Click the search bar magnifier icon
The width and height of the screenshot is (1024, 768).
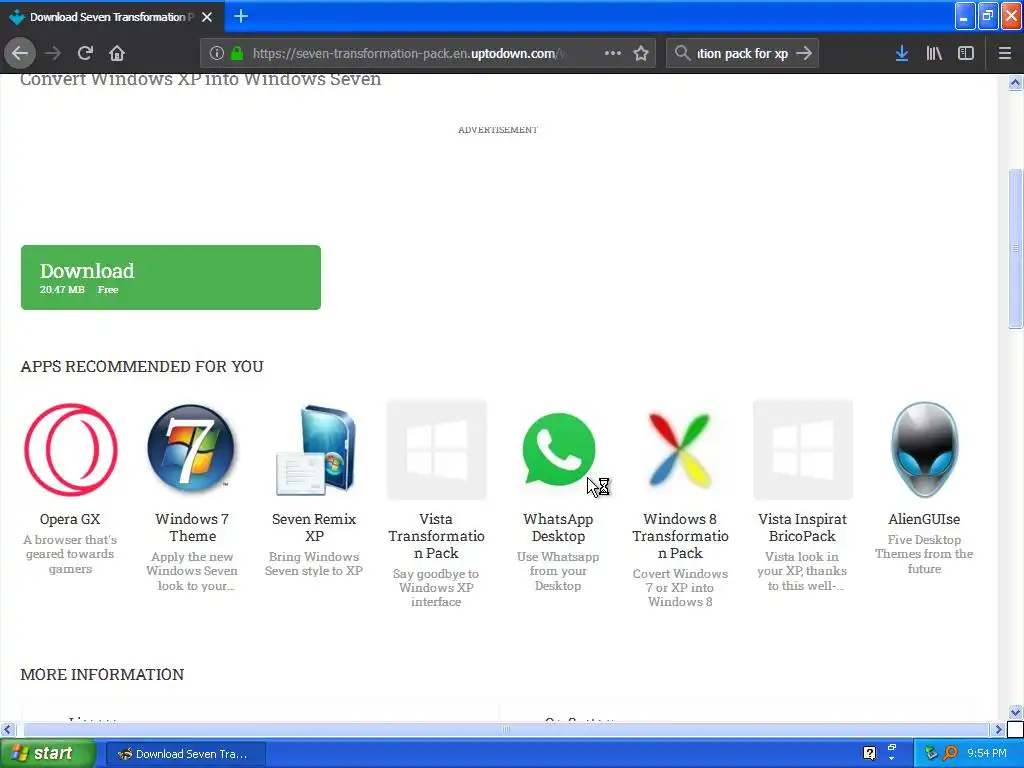point(682,54)
